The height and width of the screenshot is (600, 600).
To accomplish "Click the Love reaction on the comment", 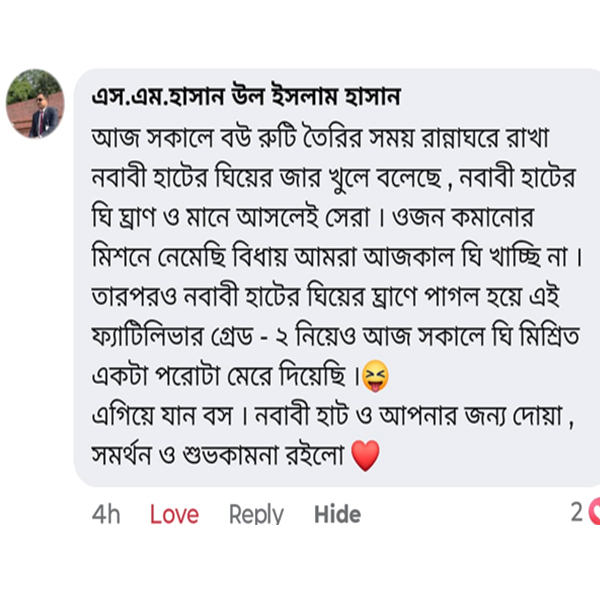I will tap(174, 514).
